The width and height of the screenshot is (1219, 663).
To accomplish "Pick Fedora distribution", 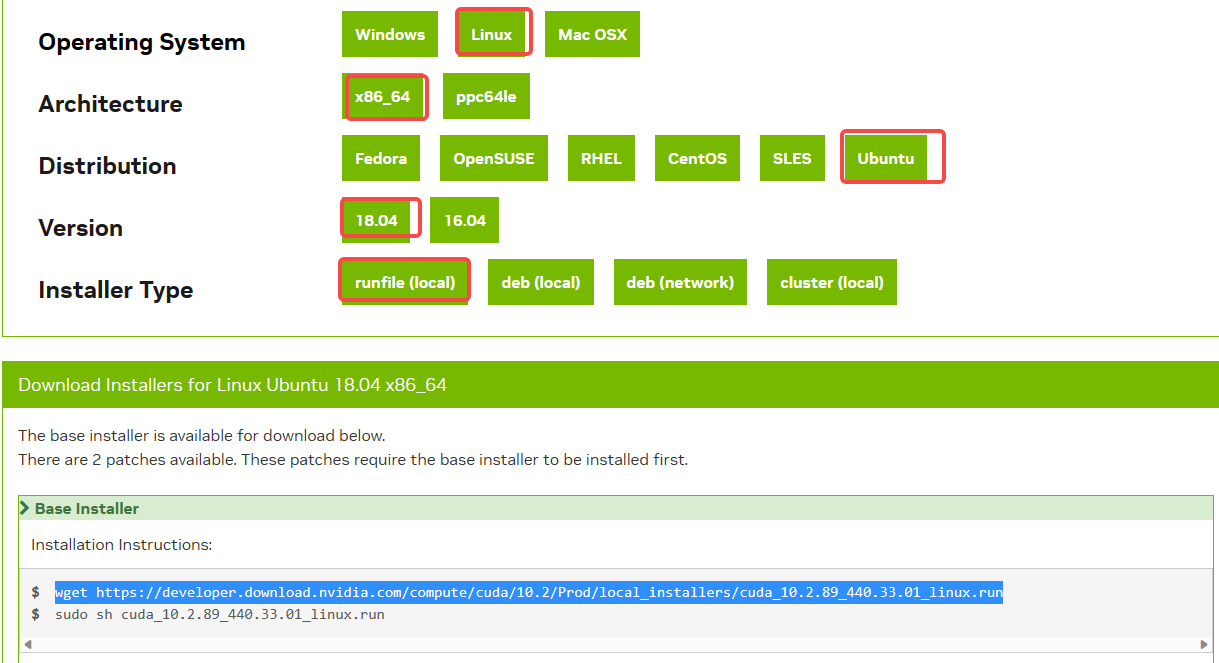I will 381,159.
